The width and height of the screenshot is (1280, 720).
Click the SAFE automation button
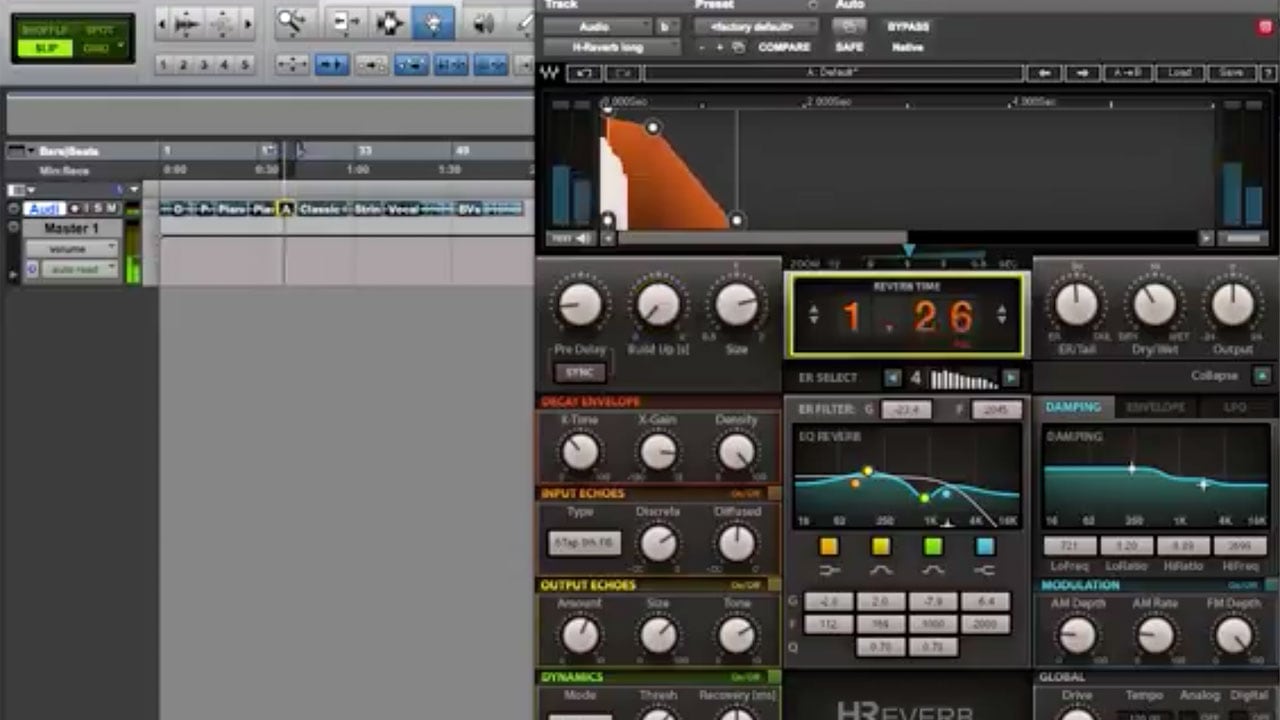(x=849, y=47)
